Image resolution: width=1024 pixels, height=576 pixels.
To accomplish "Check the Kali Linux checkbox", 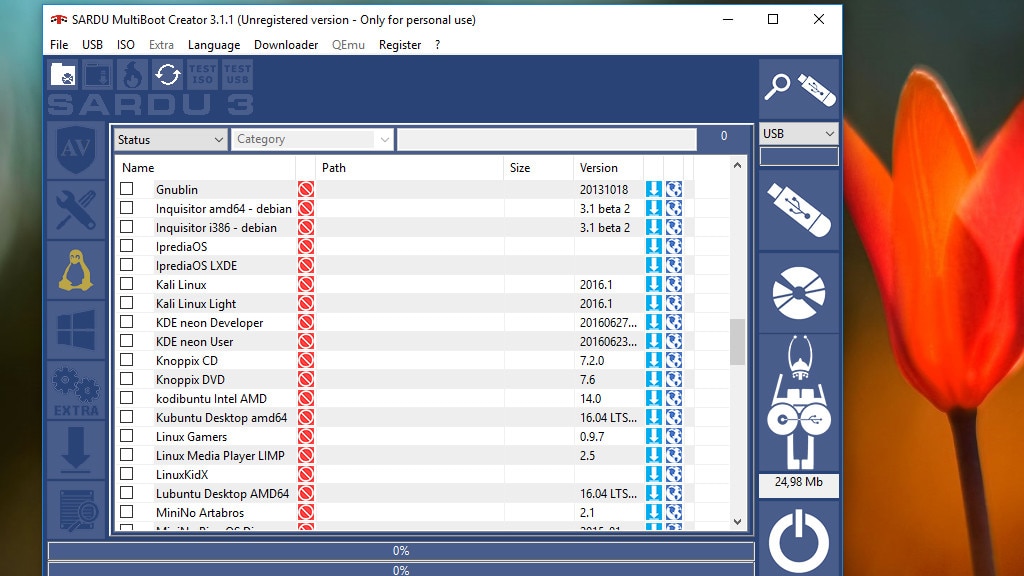I will (x=127, y=284).
